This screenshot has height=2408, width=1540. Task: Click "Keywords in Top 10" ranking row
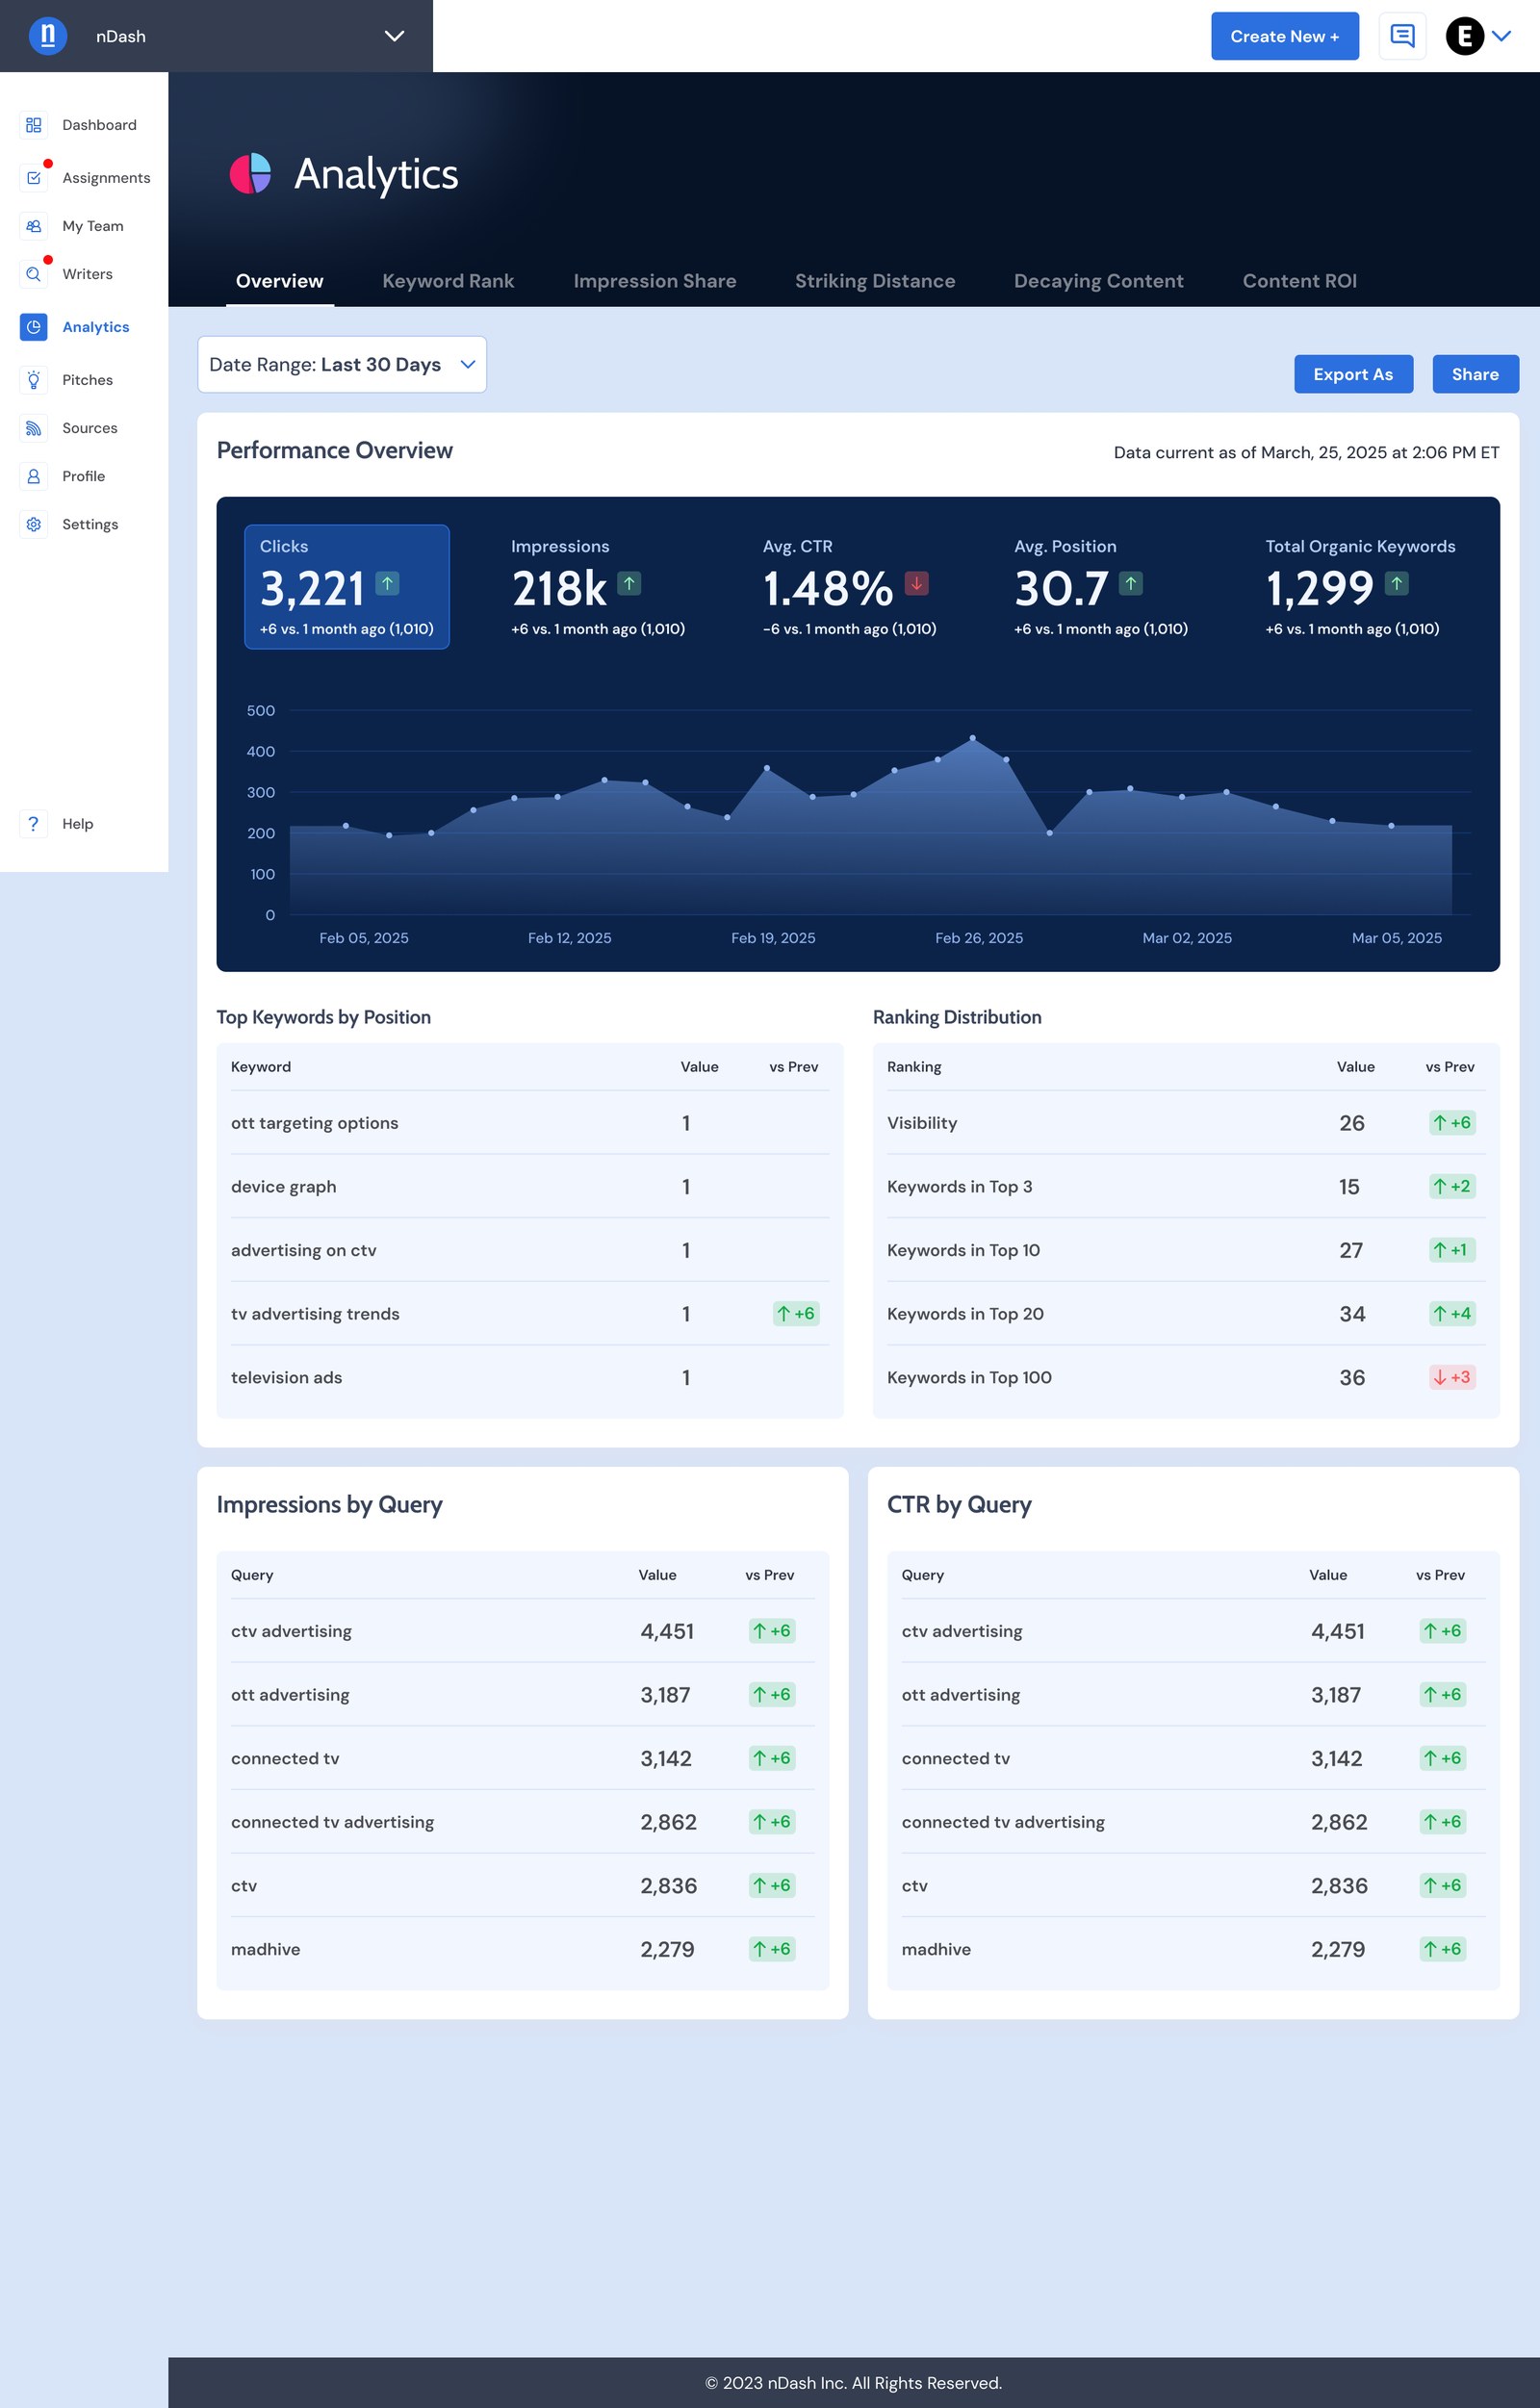tap(1186, 1250)
